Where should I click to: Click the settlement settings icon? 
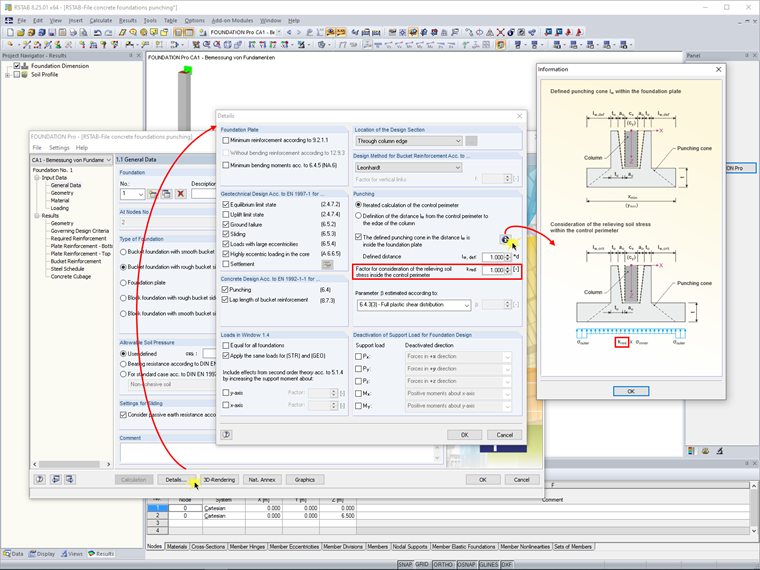coord(327,265)
